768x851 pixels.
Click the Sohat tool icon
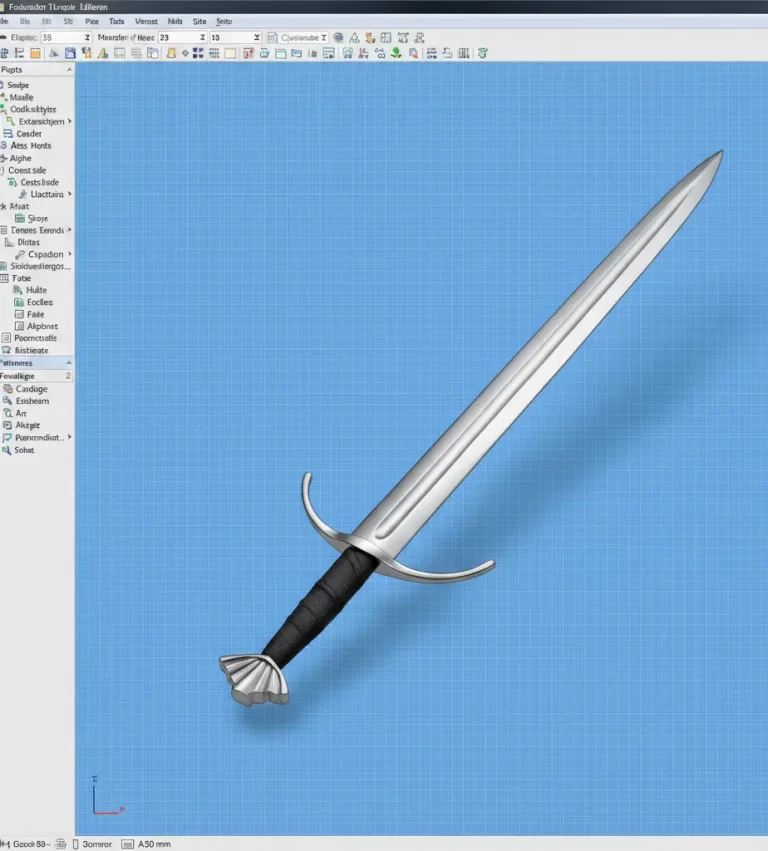[8, 450]
